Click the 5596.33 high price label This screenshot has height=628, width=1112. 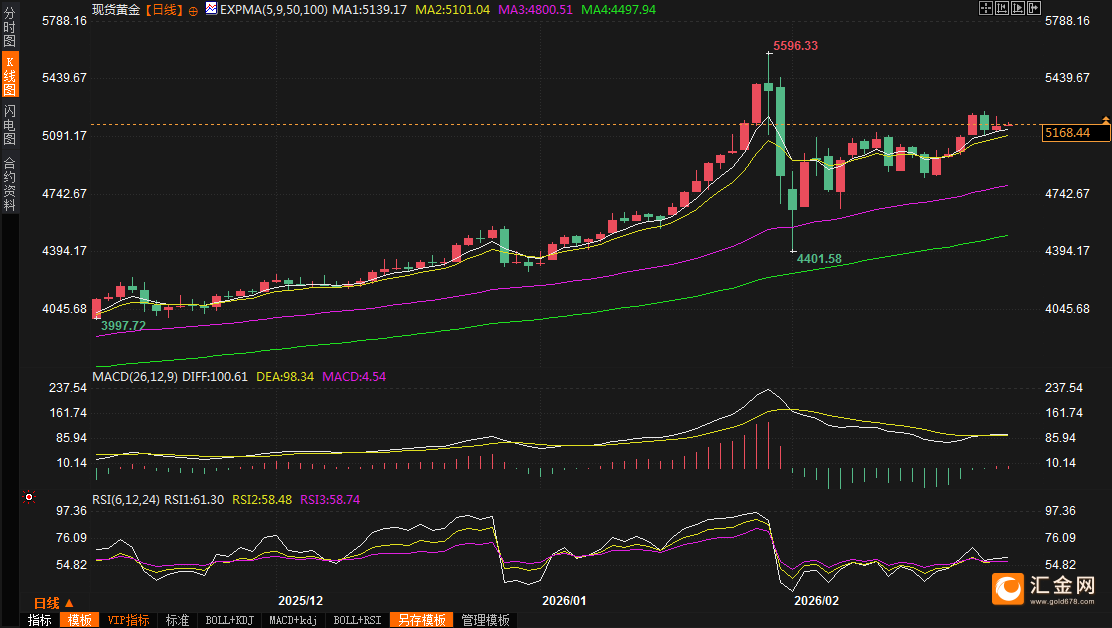(x=795, y=46)
